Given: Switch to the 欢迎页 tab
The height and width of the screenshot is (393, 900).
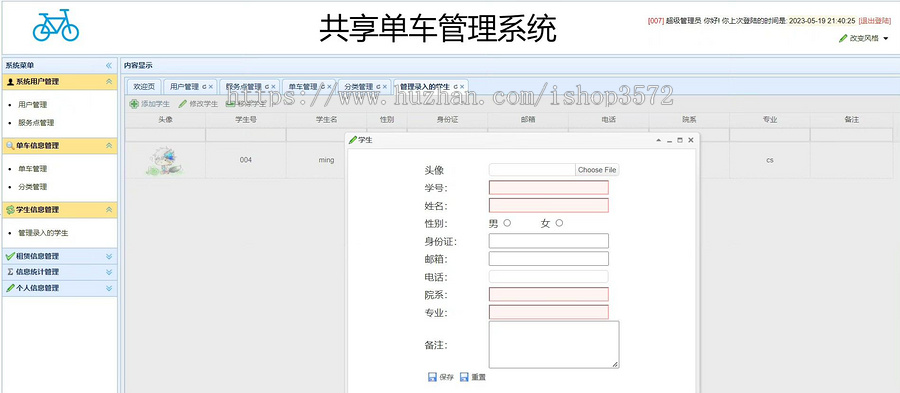Looking at the screenshot, I should 144,87.
